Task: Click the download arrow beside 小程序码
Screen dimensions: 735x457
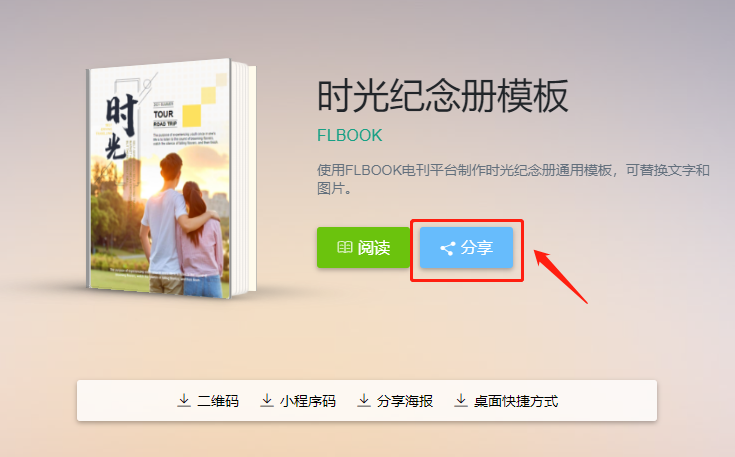Action: pyautogui.click(x=267, y=400)
